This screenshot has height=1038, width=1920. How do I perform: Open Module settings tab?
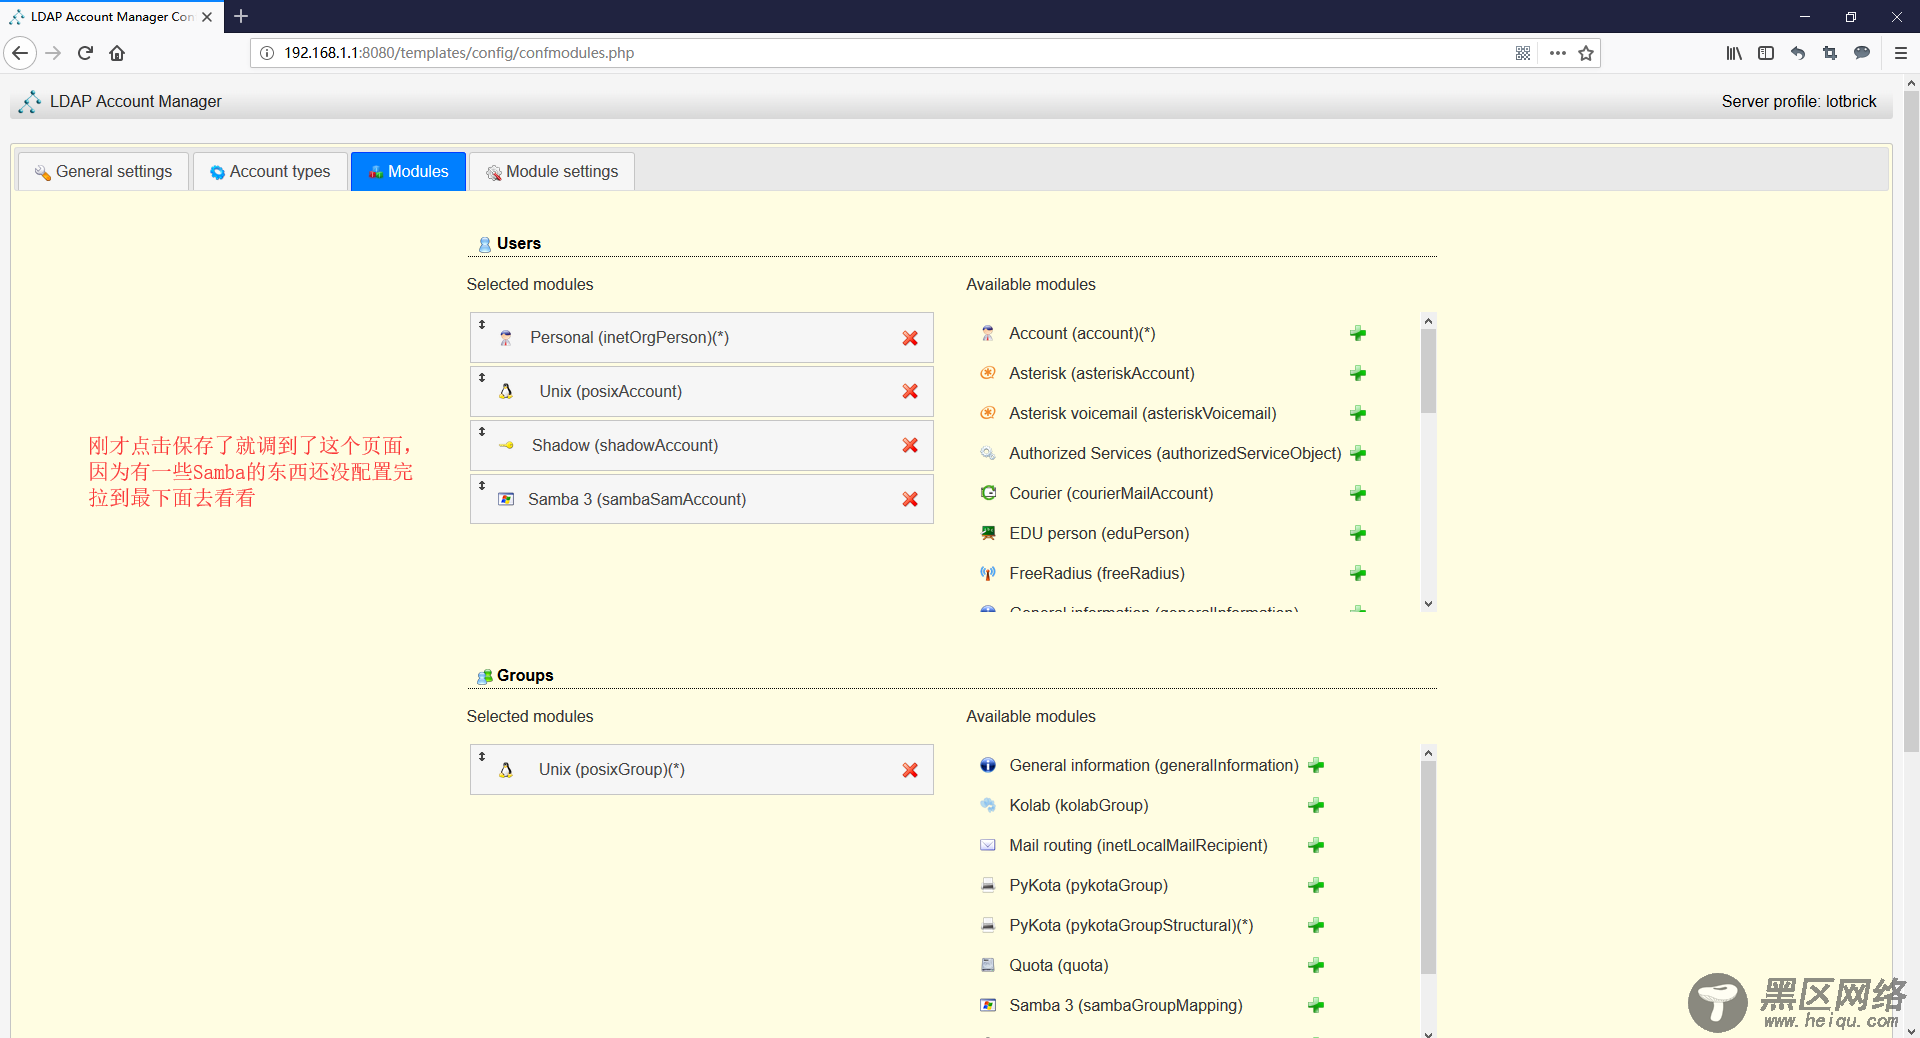click(x=552, y=172)
